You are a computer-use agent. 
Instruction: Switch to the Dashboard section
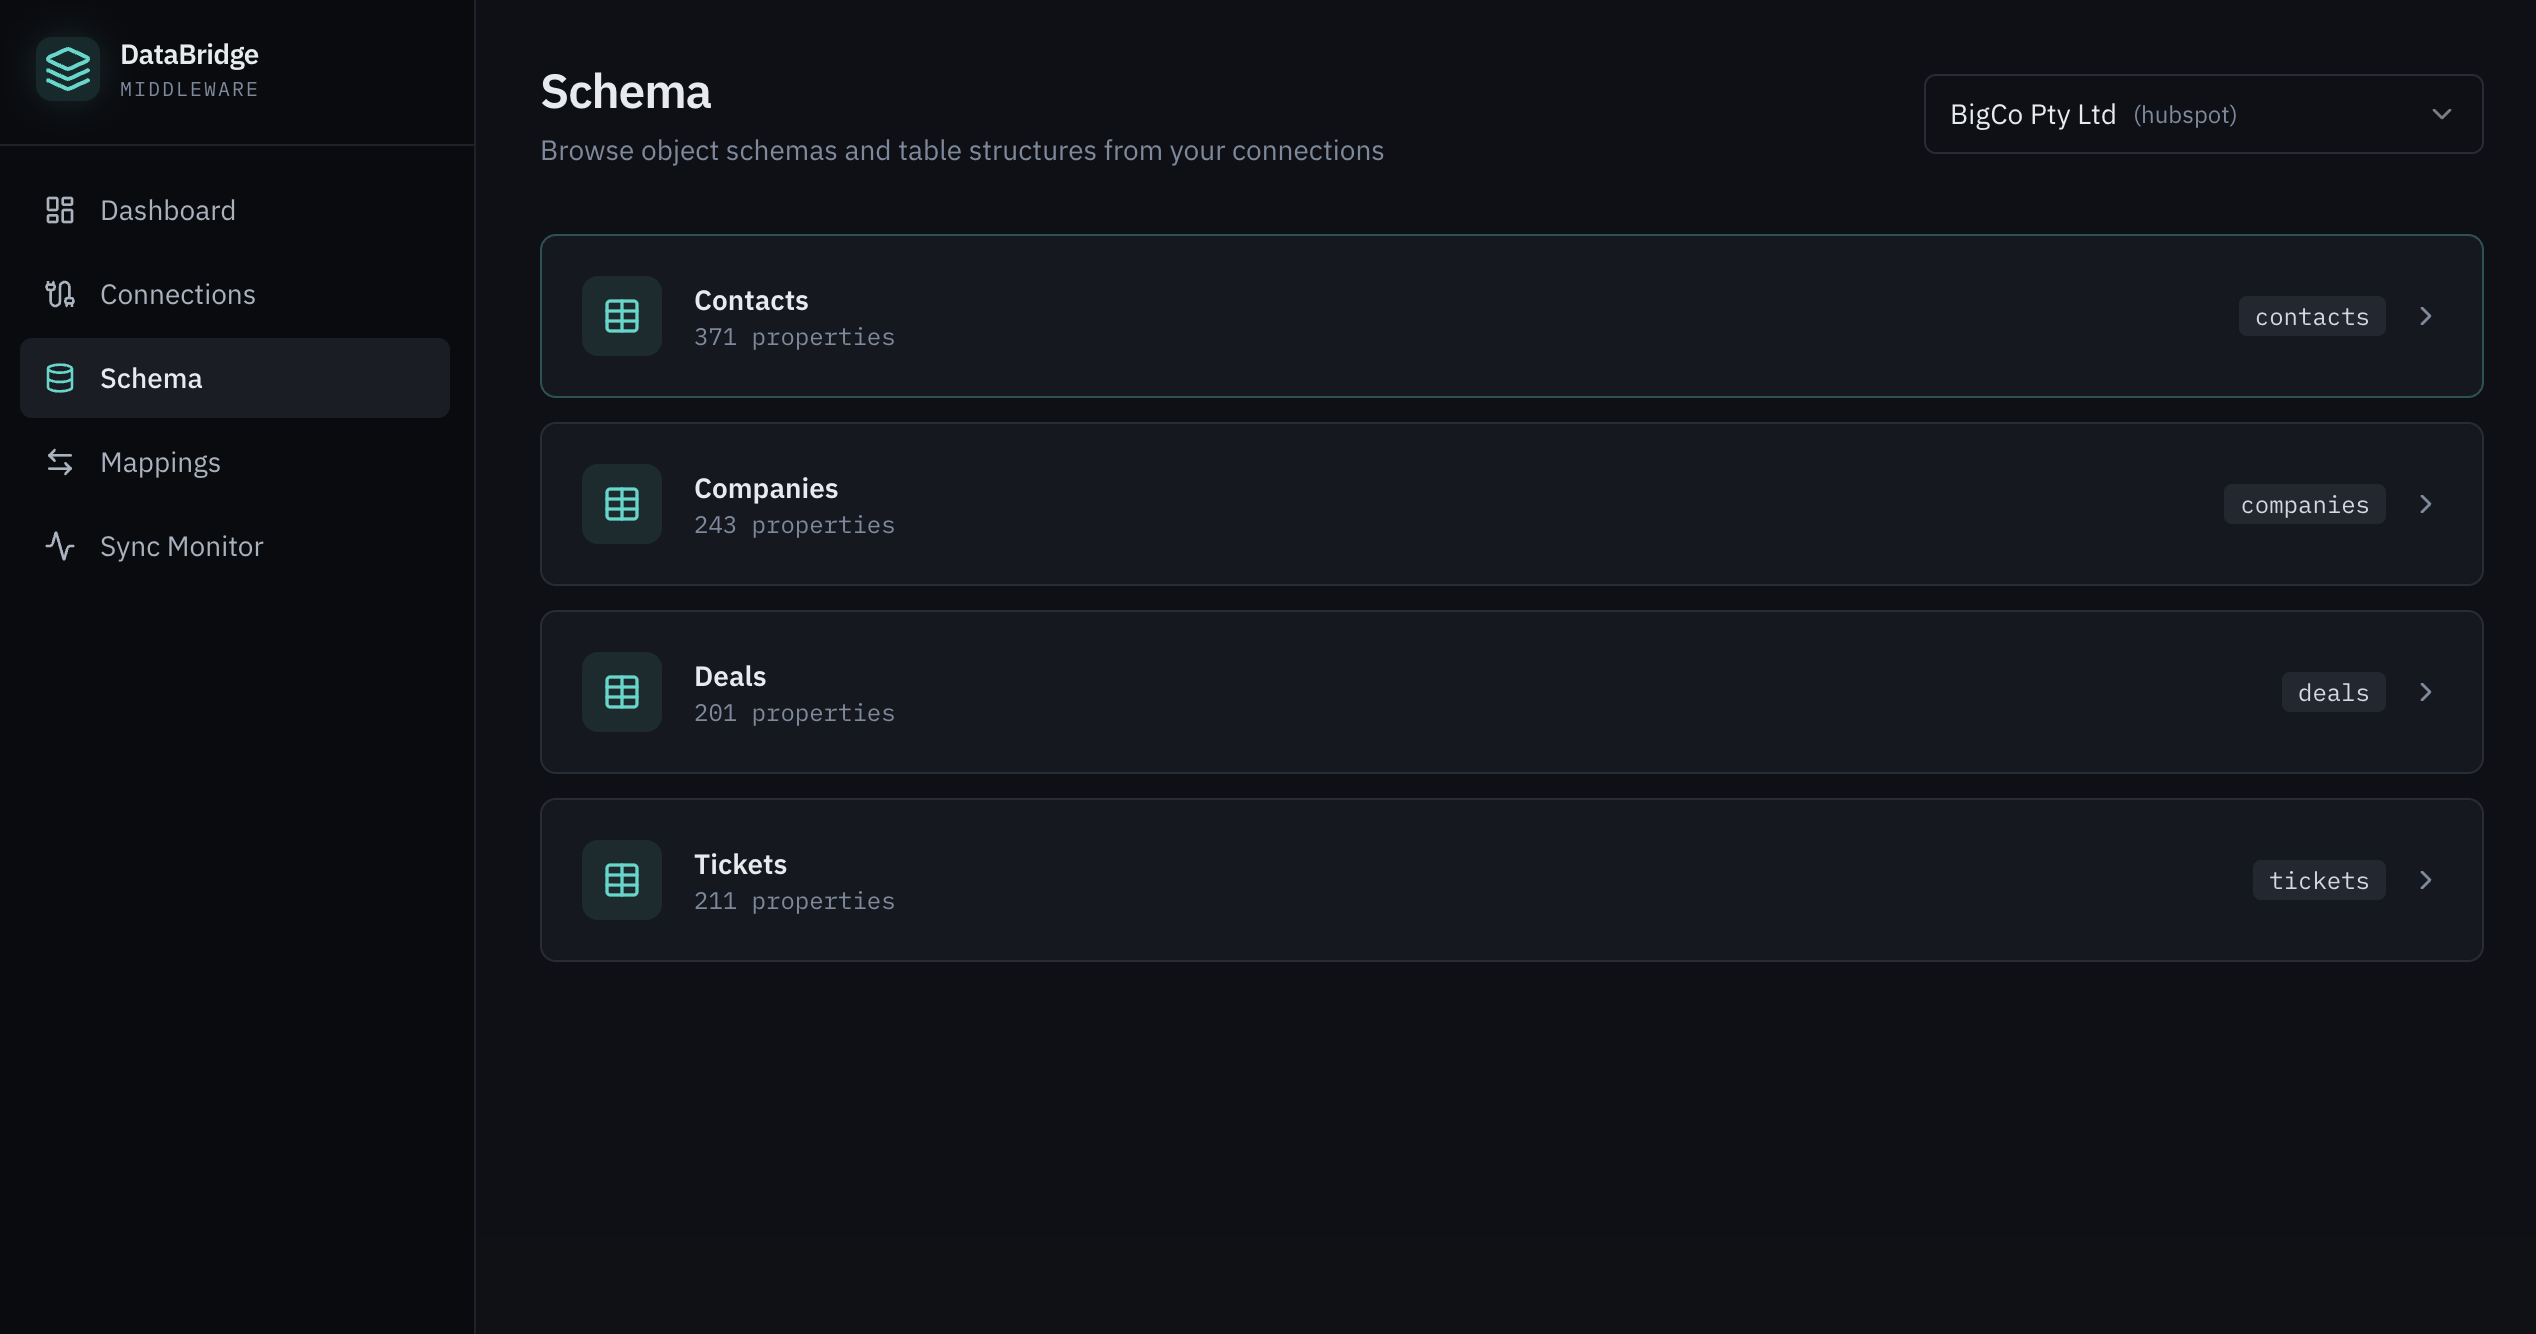pos(167,210)
